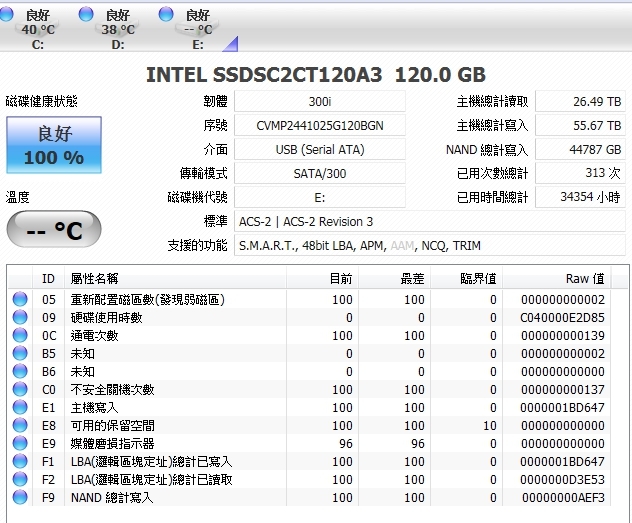632x523 pixels.
Task: Select the 不安全關機次數 attribute row
Action: [x=309, y=389]
